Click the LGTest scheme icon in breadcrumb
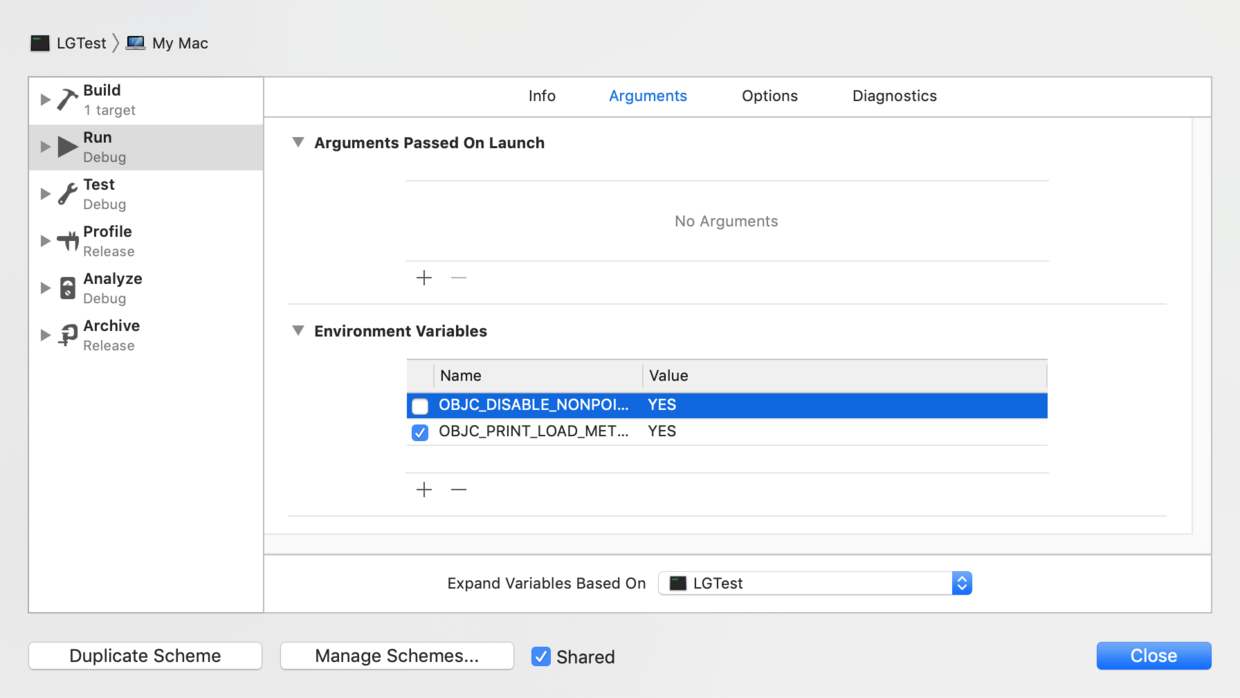 (x=40, y=43)
